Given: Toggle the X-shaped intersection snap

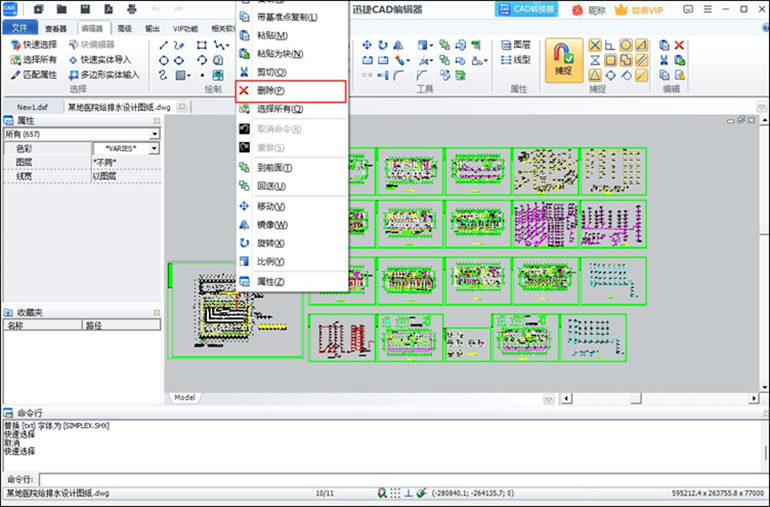Looking at the screenshot, I should [x=595, y=46].
